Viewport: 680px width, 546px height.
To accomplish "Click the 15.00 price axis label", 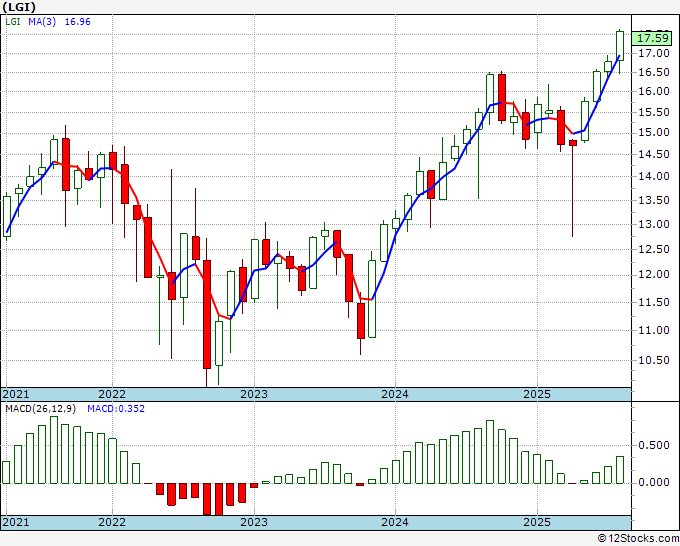I will [x=654, y=132].
